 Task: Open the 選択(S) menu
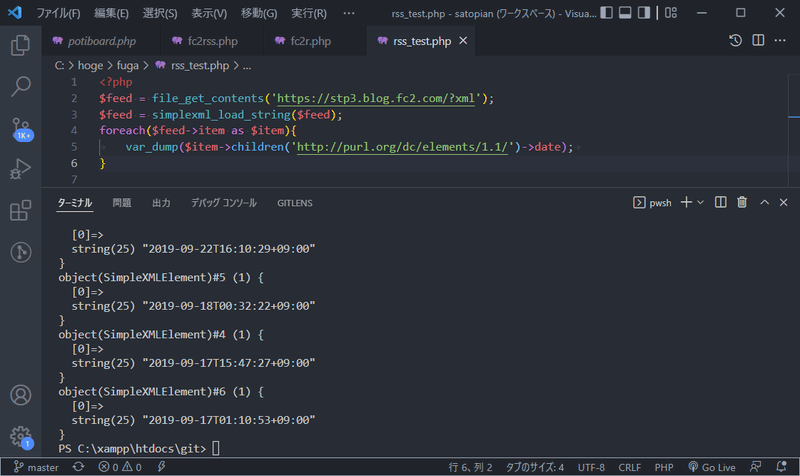point(160,13)
